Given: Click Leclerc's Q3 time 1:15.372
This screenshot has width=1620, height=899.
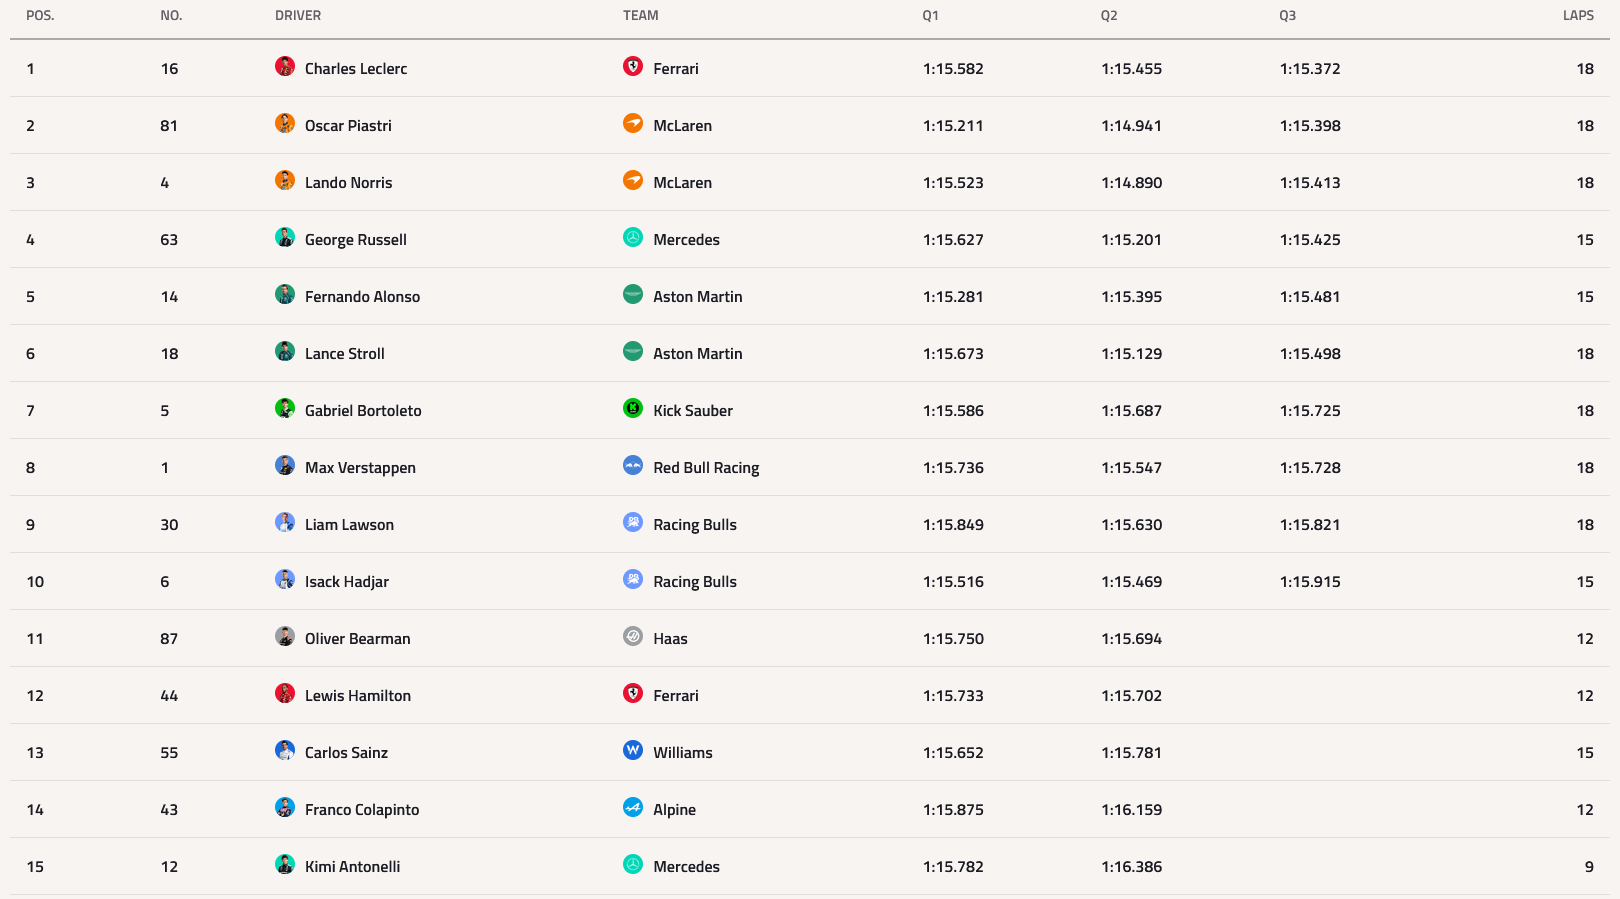Looking at the screenshot, I should coord(1310,69).
